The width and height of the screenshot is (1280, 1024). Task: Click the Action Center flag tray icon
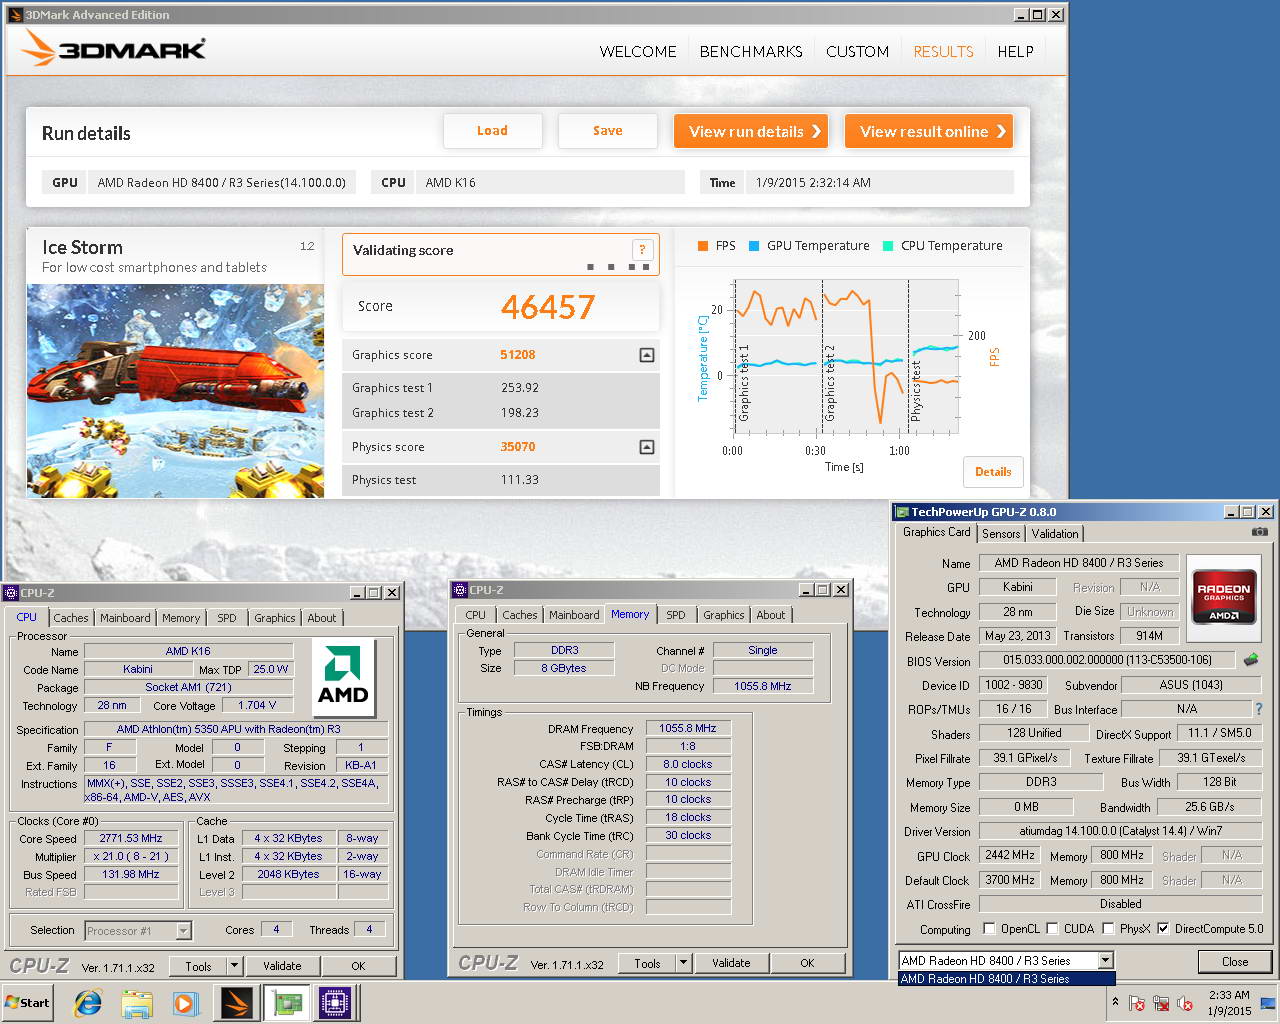click(1137, 1003)
